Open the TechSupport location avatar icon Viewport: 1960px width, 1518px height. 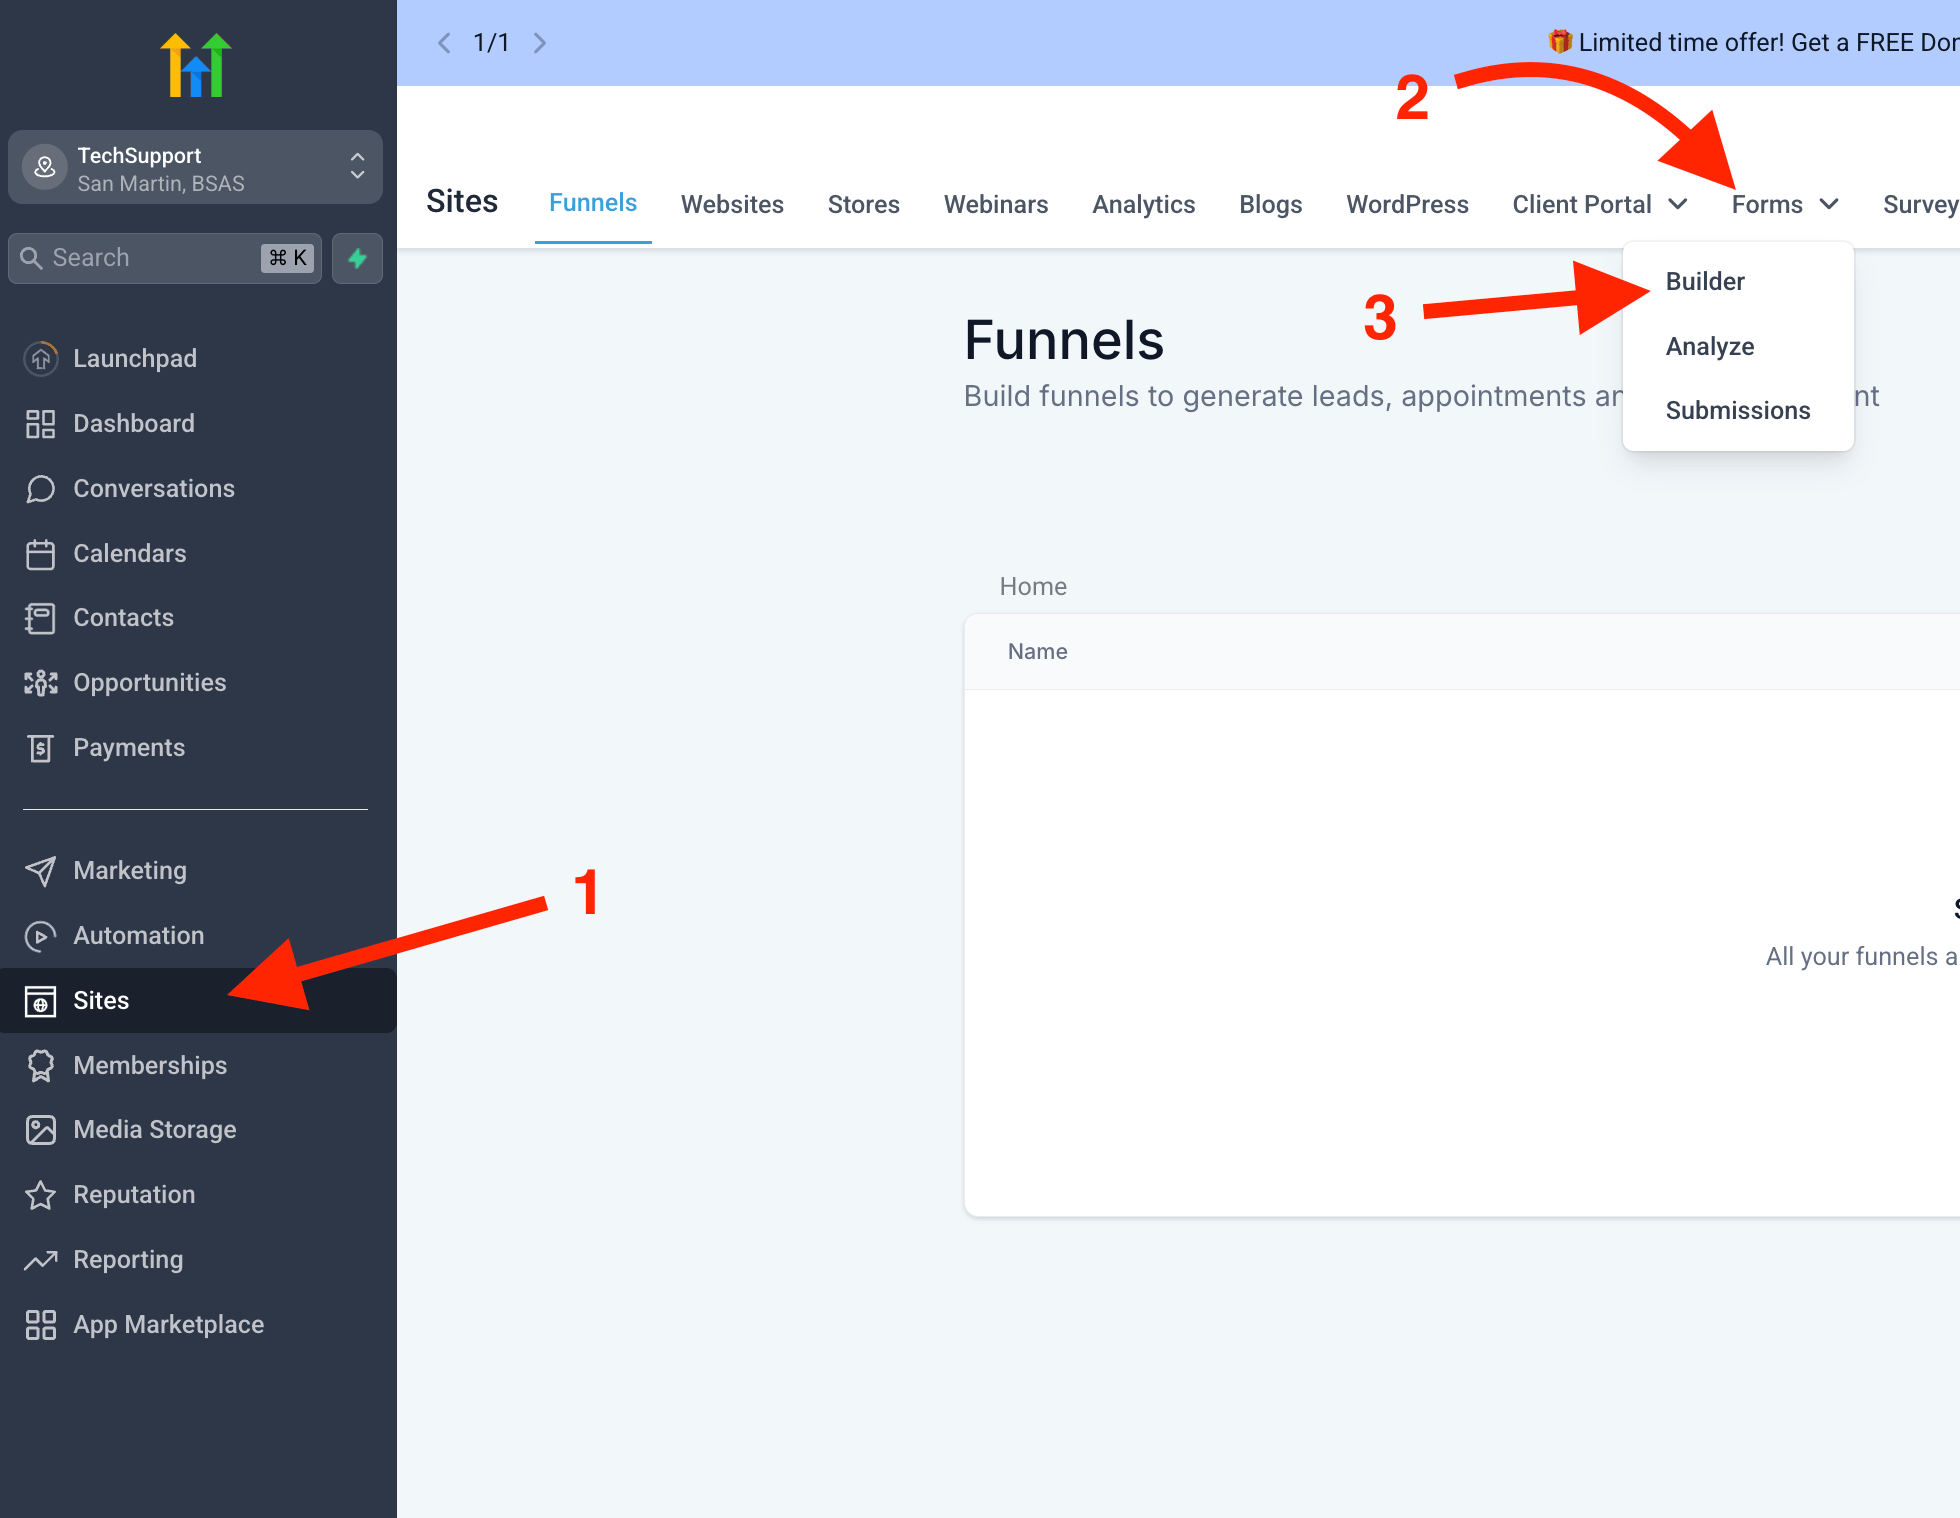pyautogui.click(x=45, y=168)
